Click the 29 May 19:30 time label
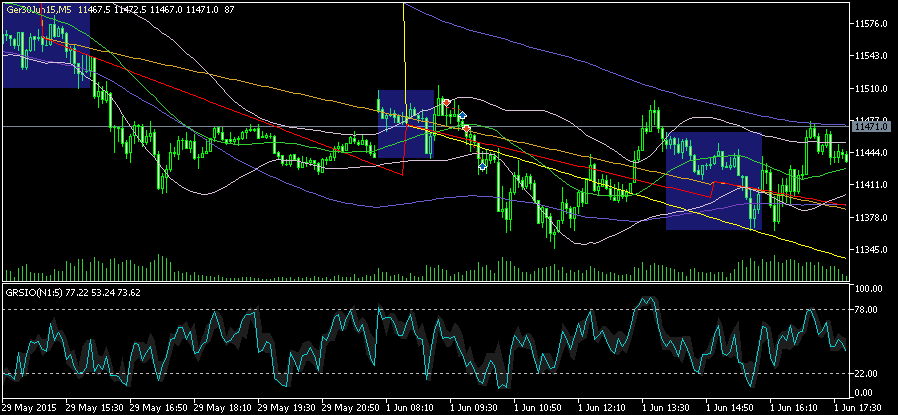Viewport: 898px width, 415px height. click(285, 406)
